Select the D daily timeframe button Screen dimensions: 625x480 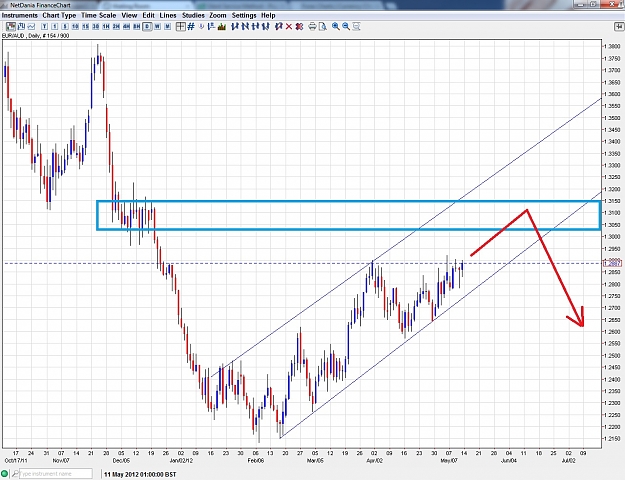pyautogui.click(x=147, y=26)
